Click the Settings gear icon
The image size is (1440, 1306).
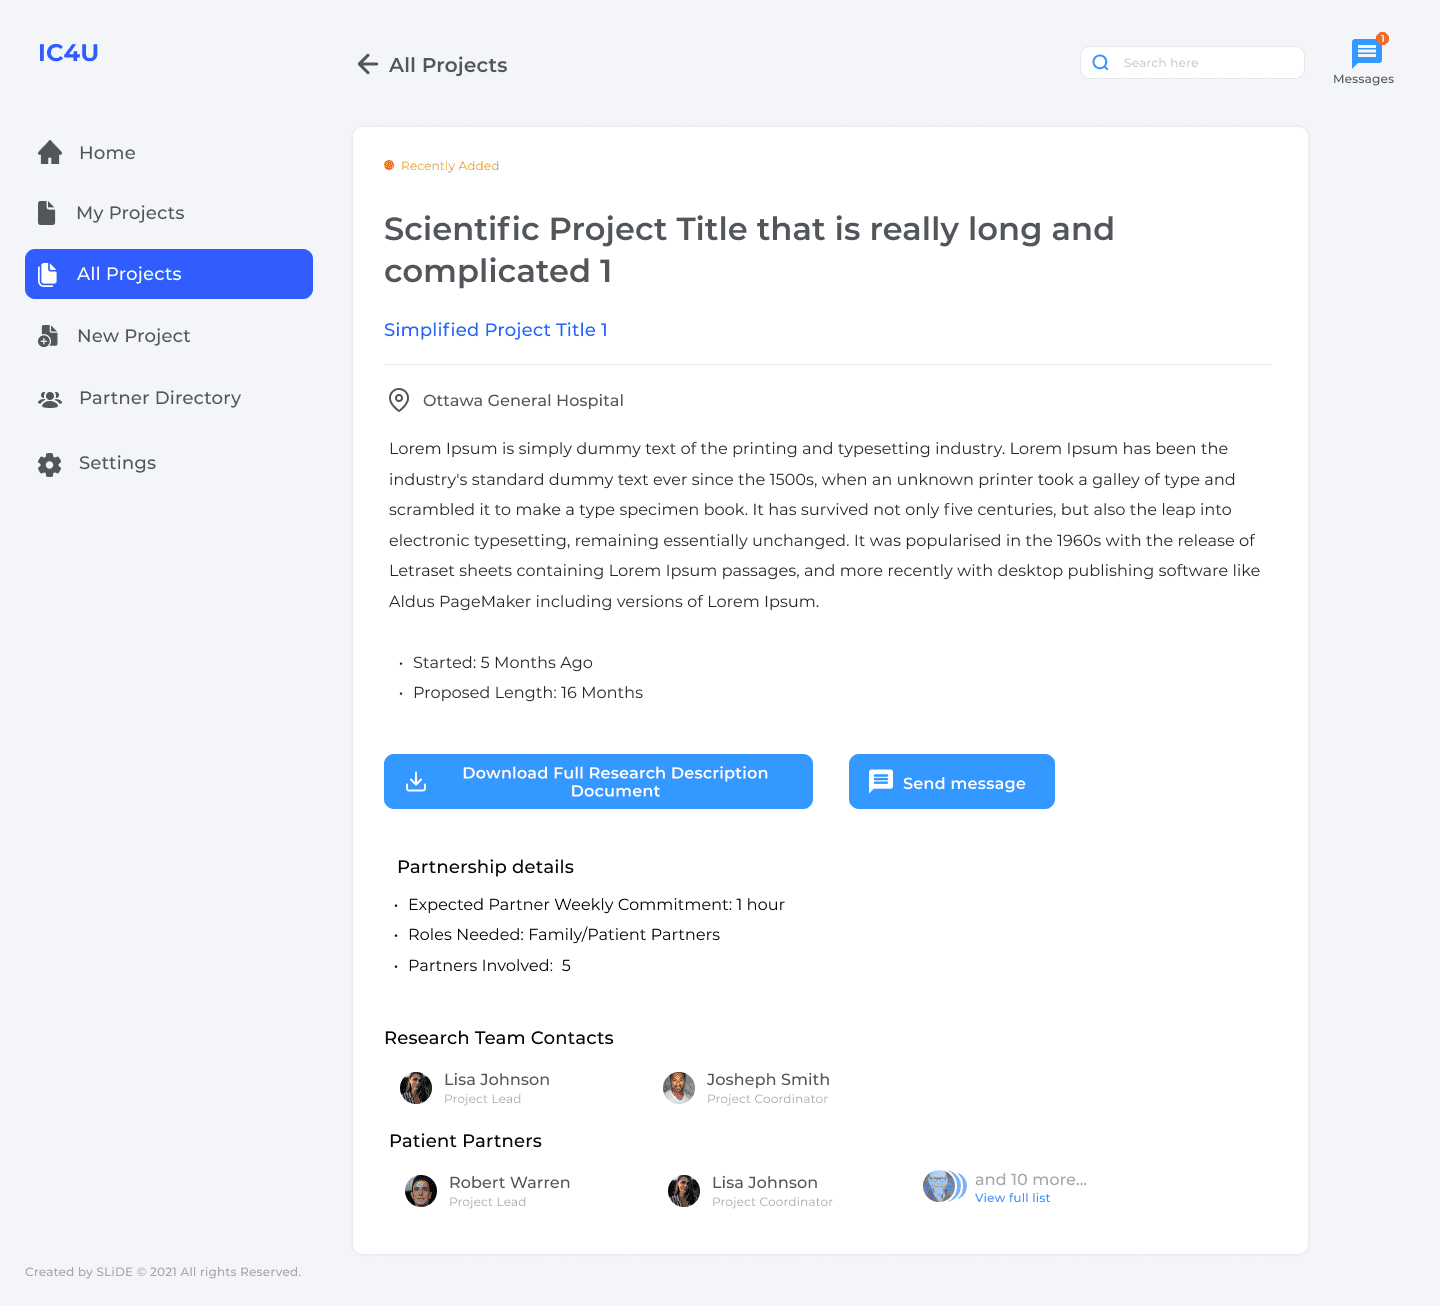click(50, 464)
